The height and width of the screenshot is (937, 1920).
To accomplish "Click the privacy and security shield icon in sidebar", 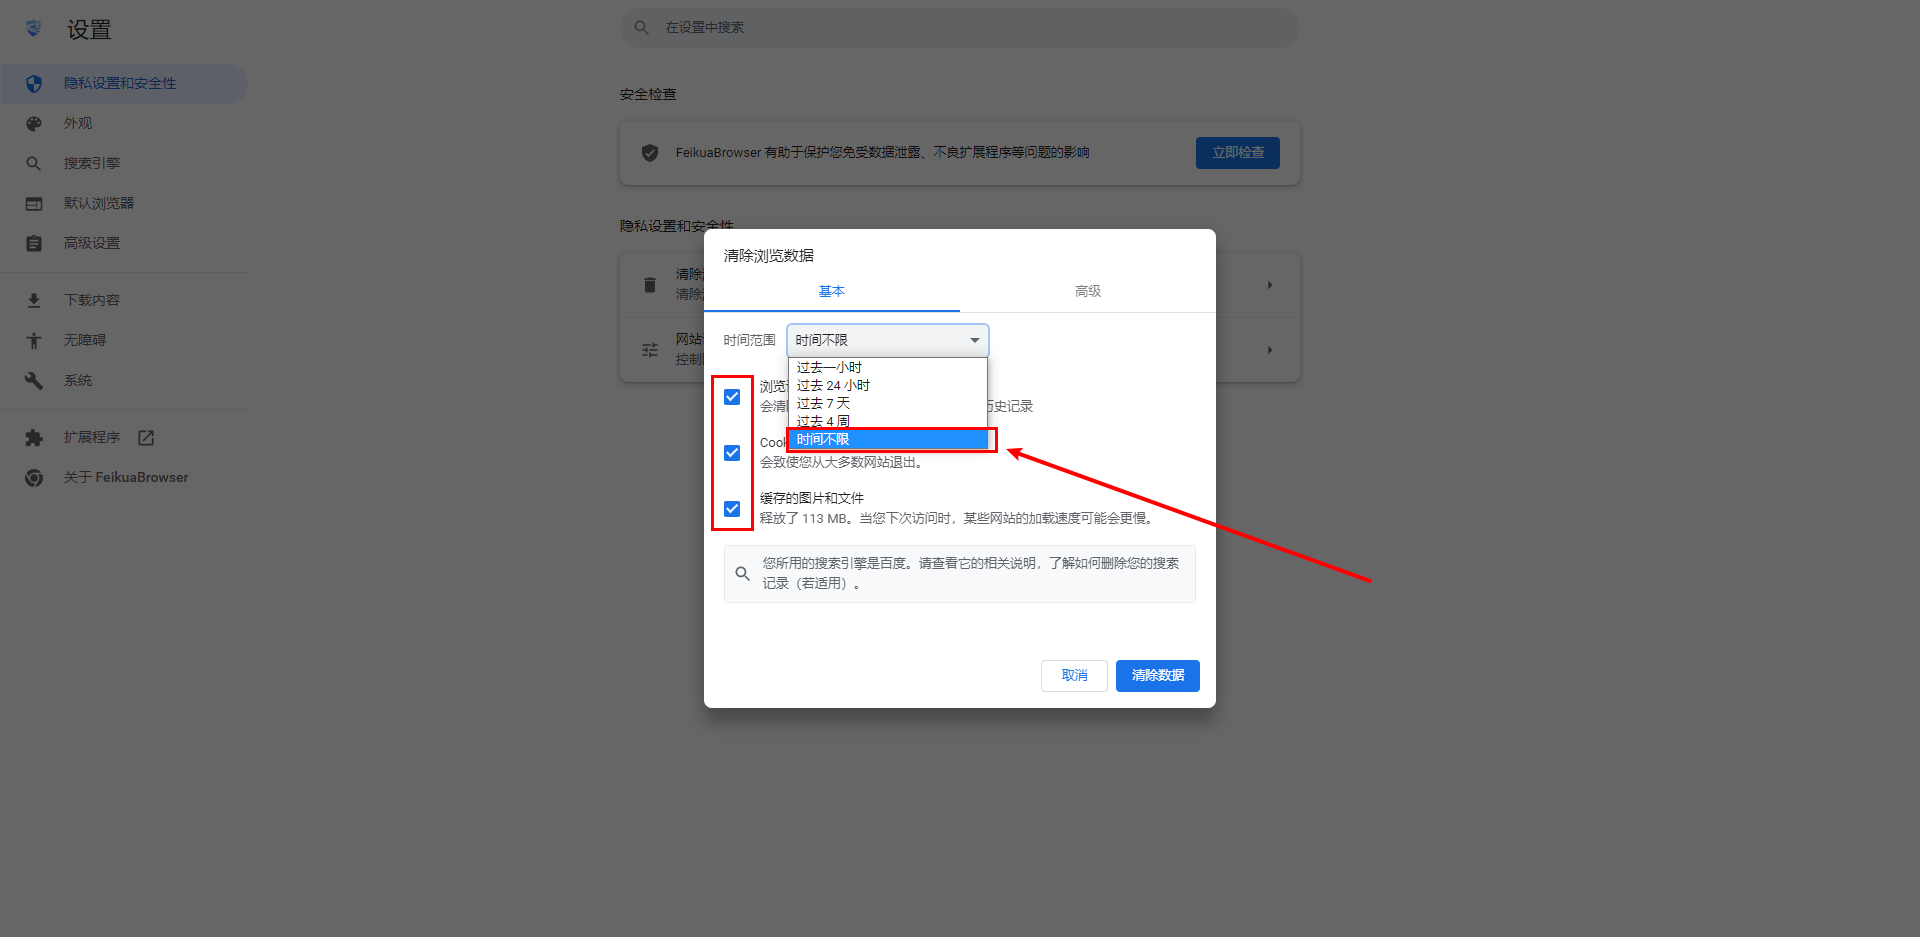I will (34, 84).
